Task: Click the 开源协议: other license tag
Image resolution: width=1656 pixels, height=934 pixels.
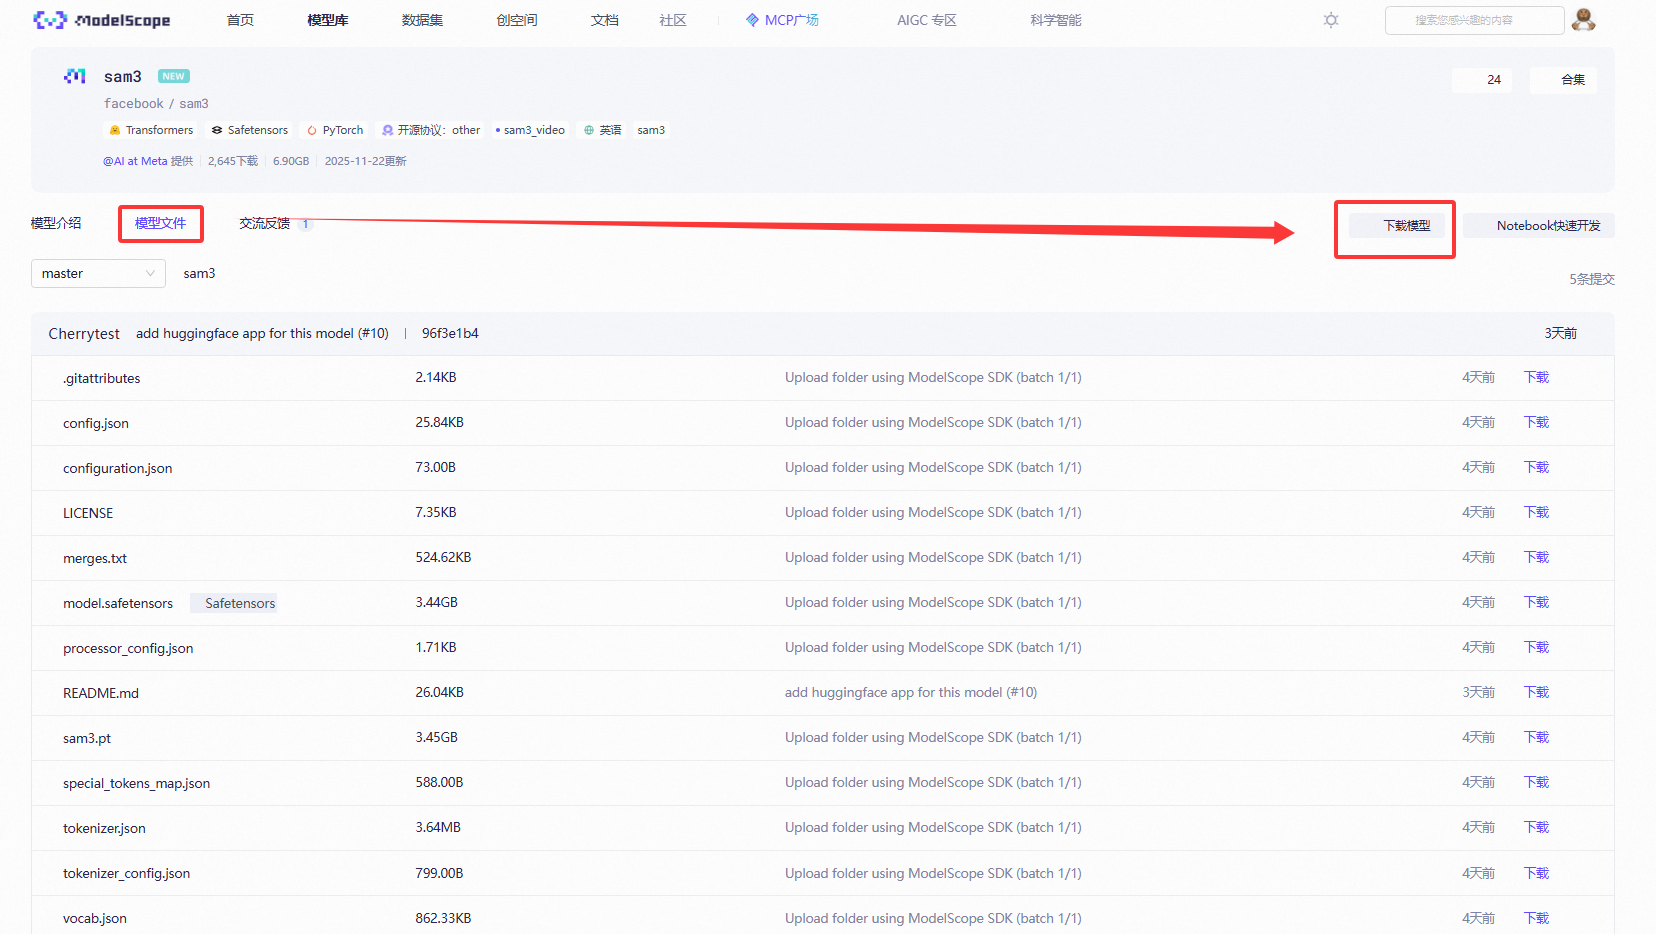Action: (x=431, y=130)
